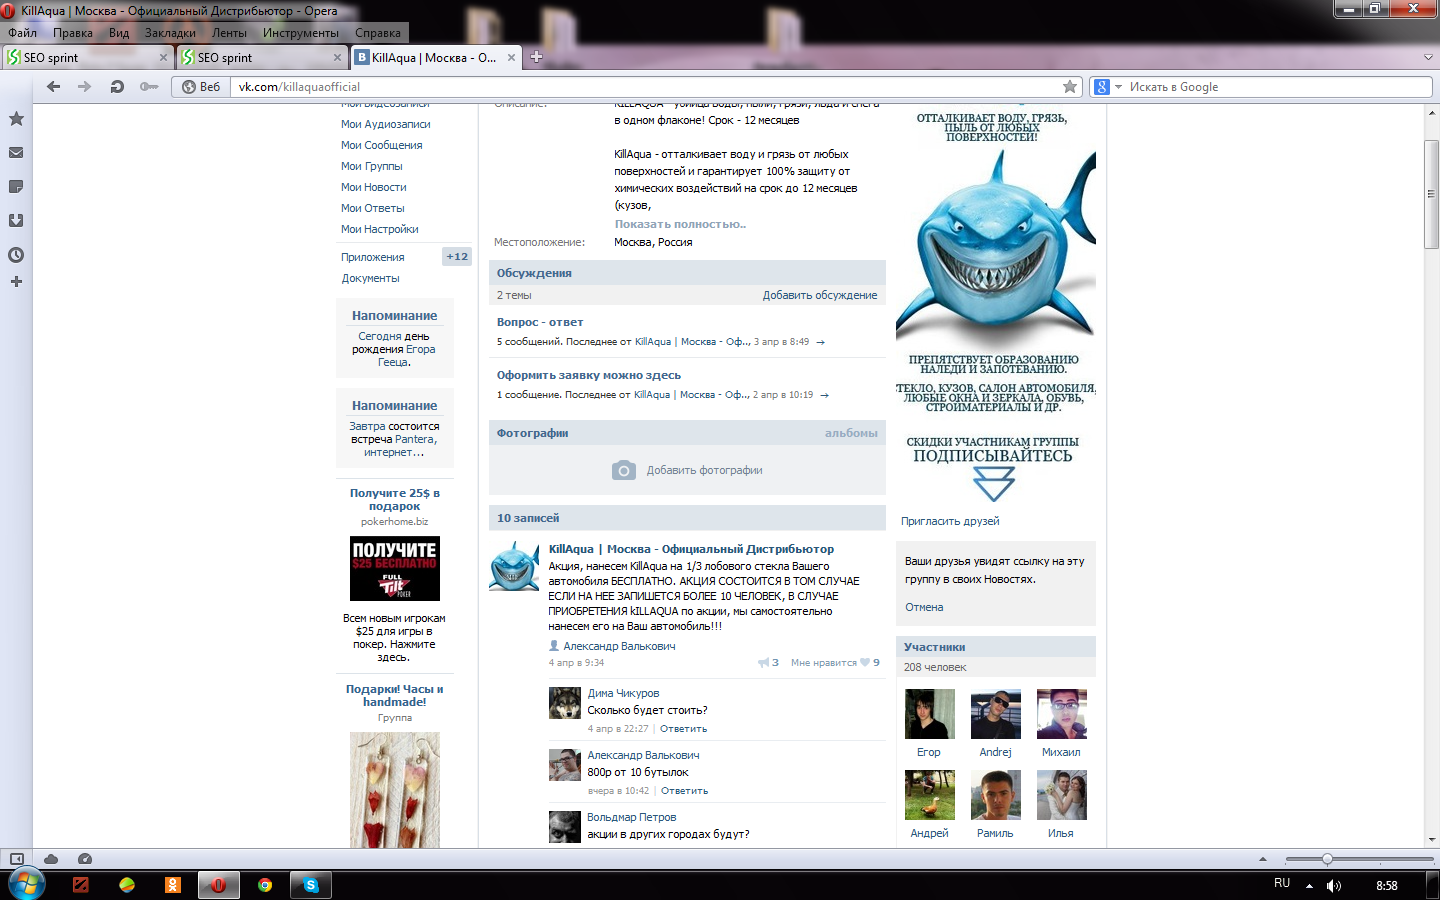
Task: Click the KillAqua shark post avatar
Action: tap(514, 566)
